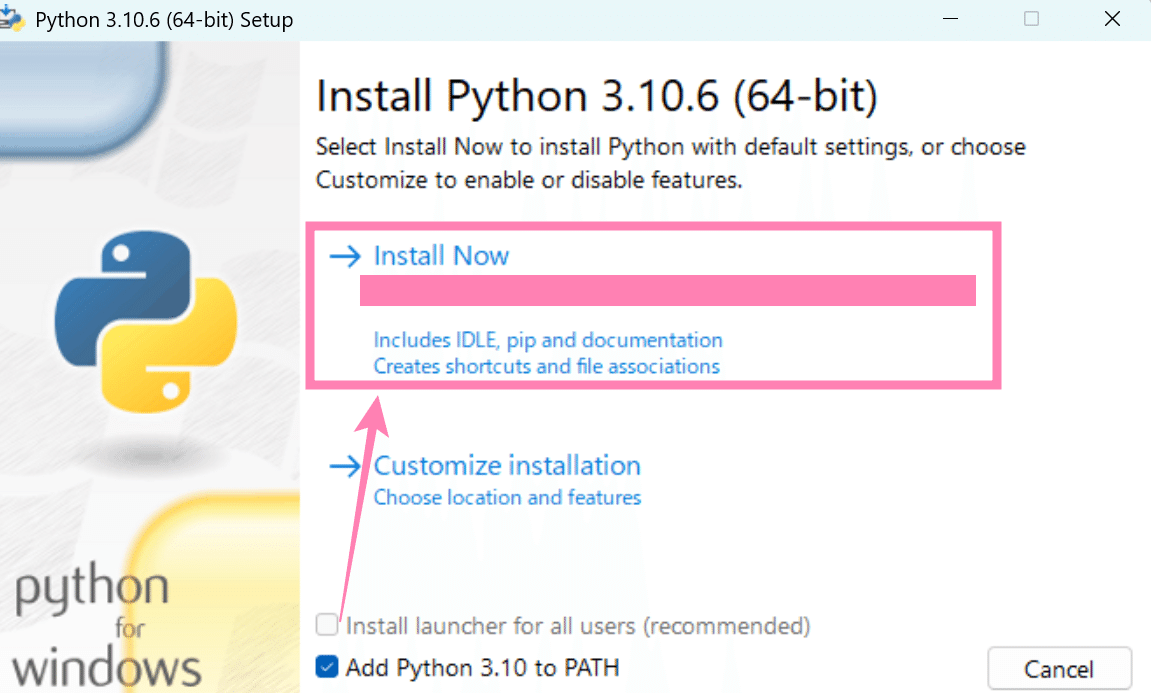
Task: Select the Install Now option
Action: [x=440, y=256]
